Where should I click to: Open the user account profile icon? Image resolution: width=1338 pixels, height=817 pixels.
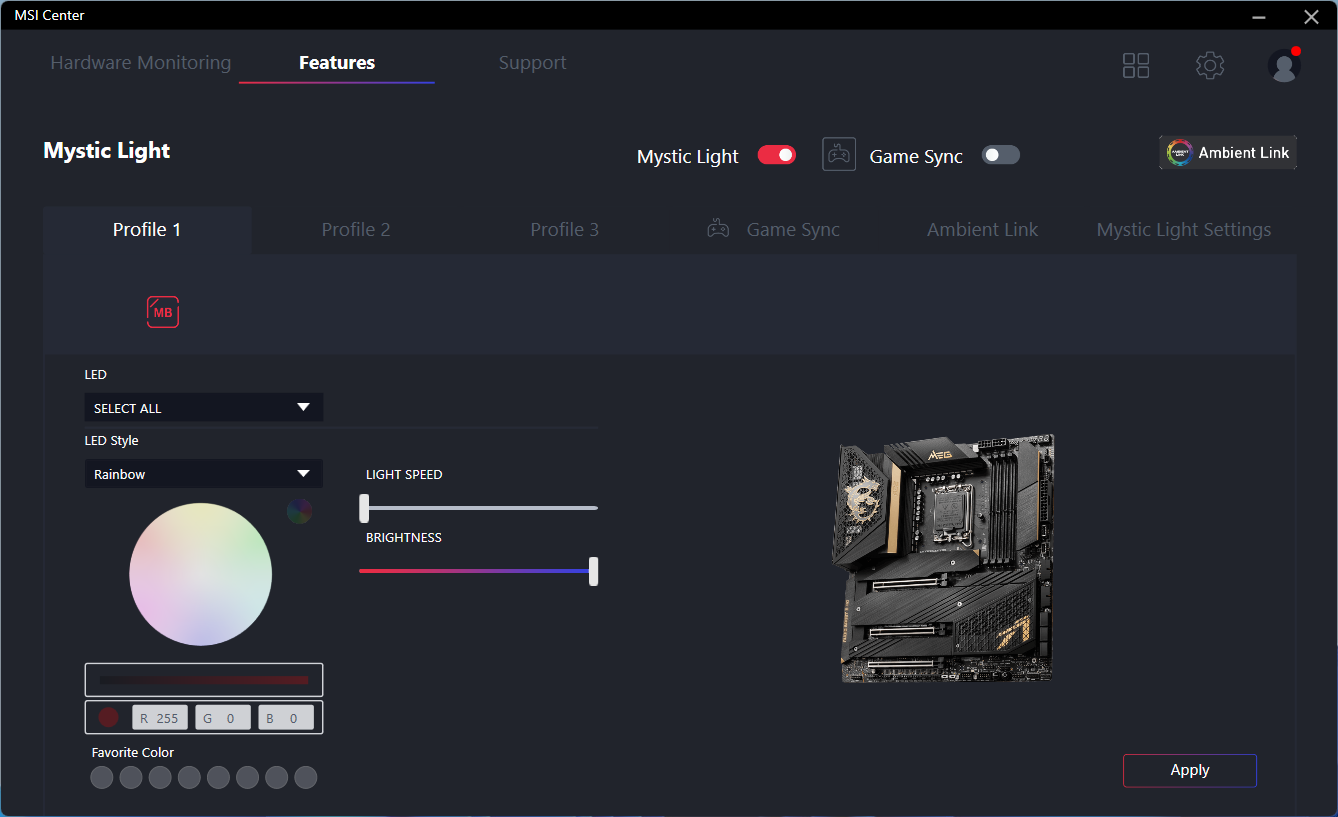[x=1284, y=65]
